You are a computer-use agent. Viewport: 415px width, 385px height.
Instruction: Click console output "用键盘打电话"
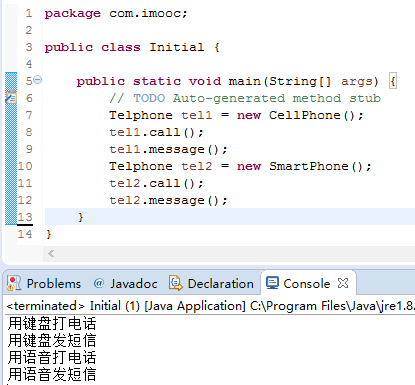pyautogui.click(x=52, y=323)
